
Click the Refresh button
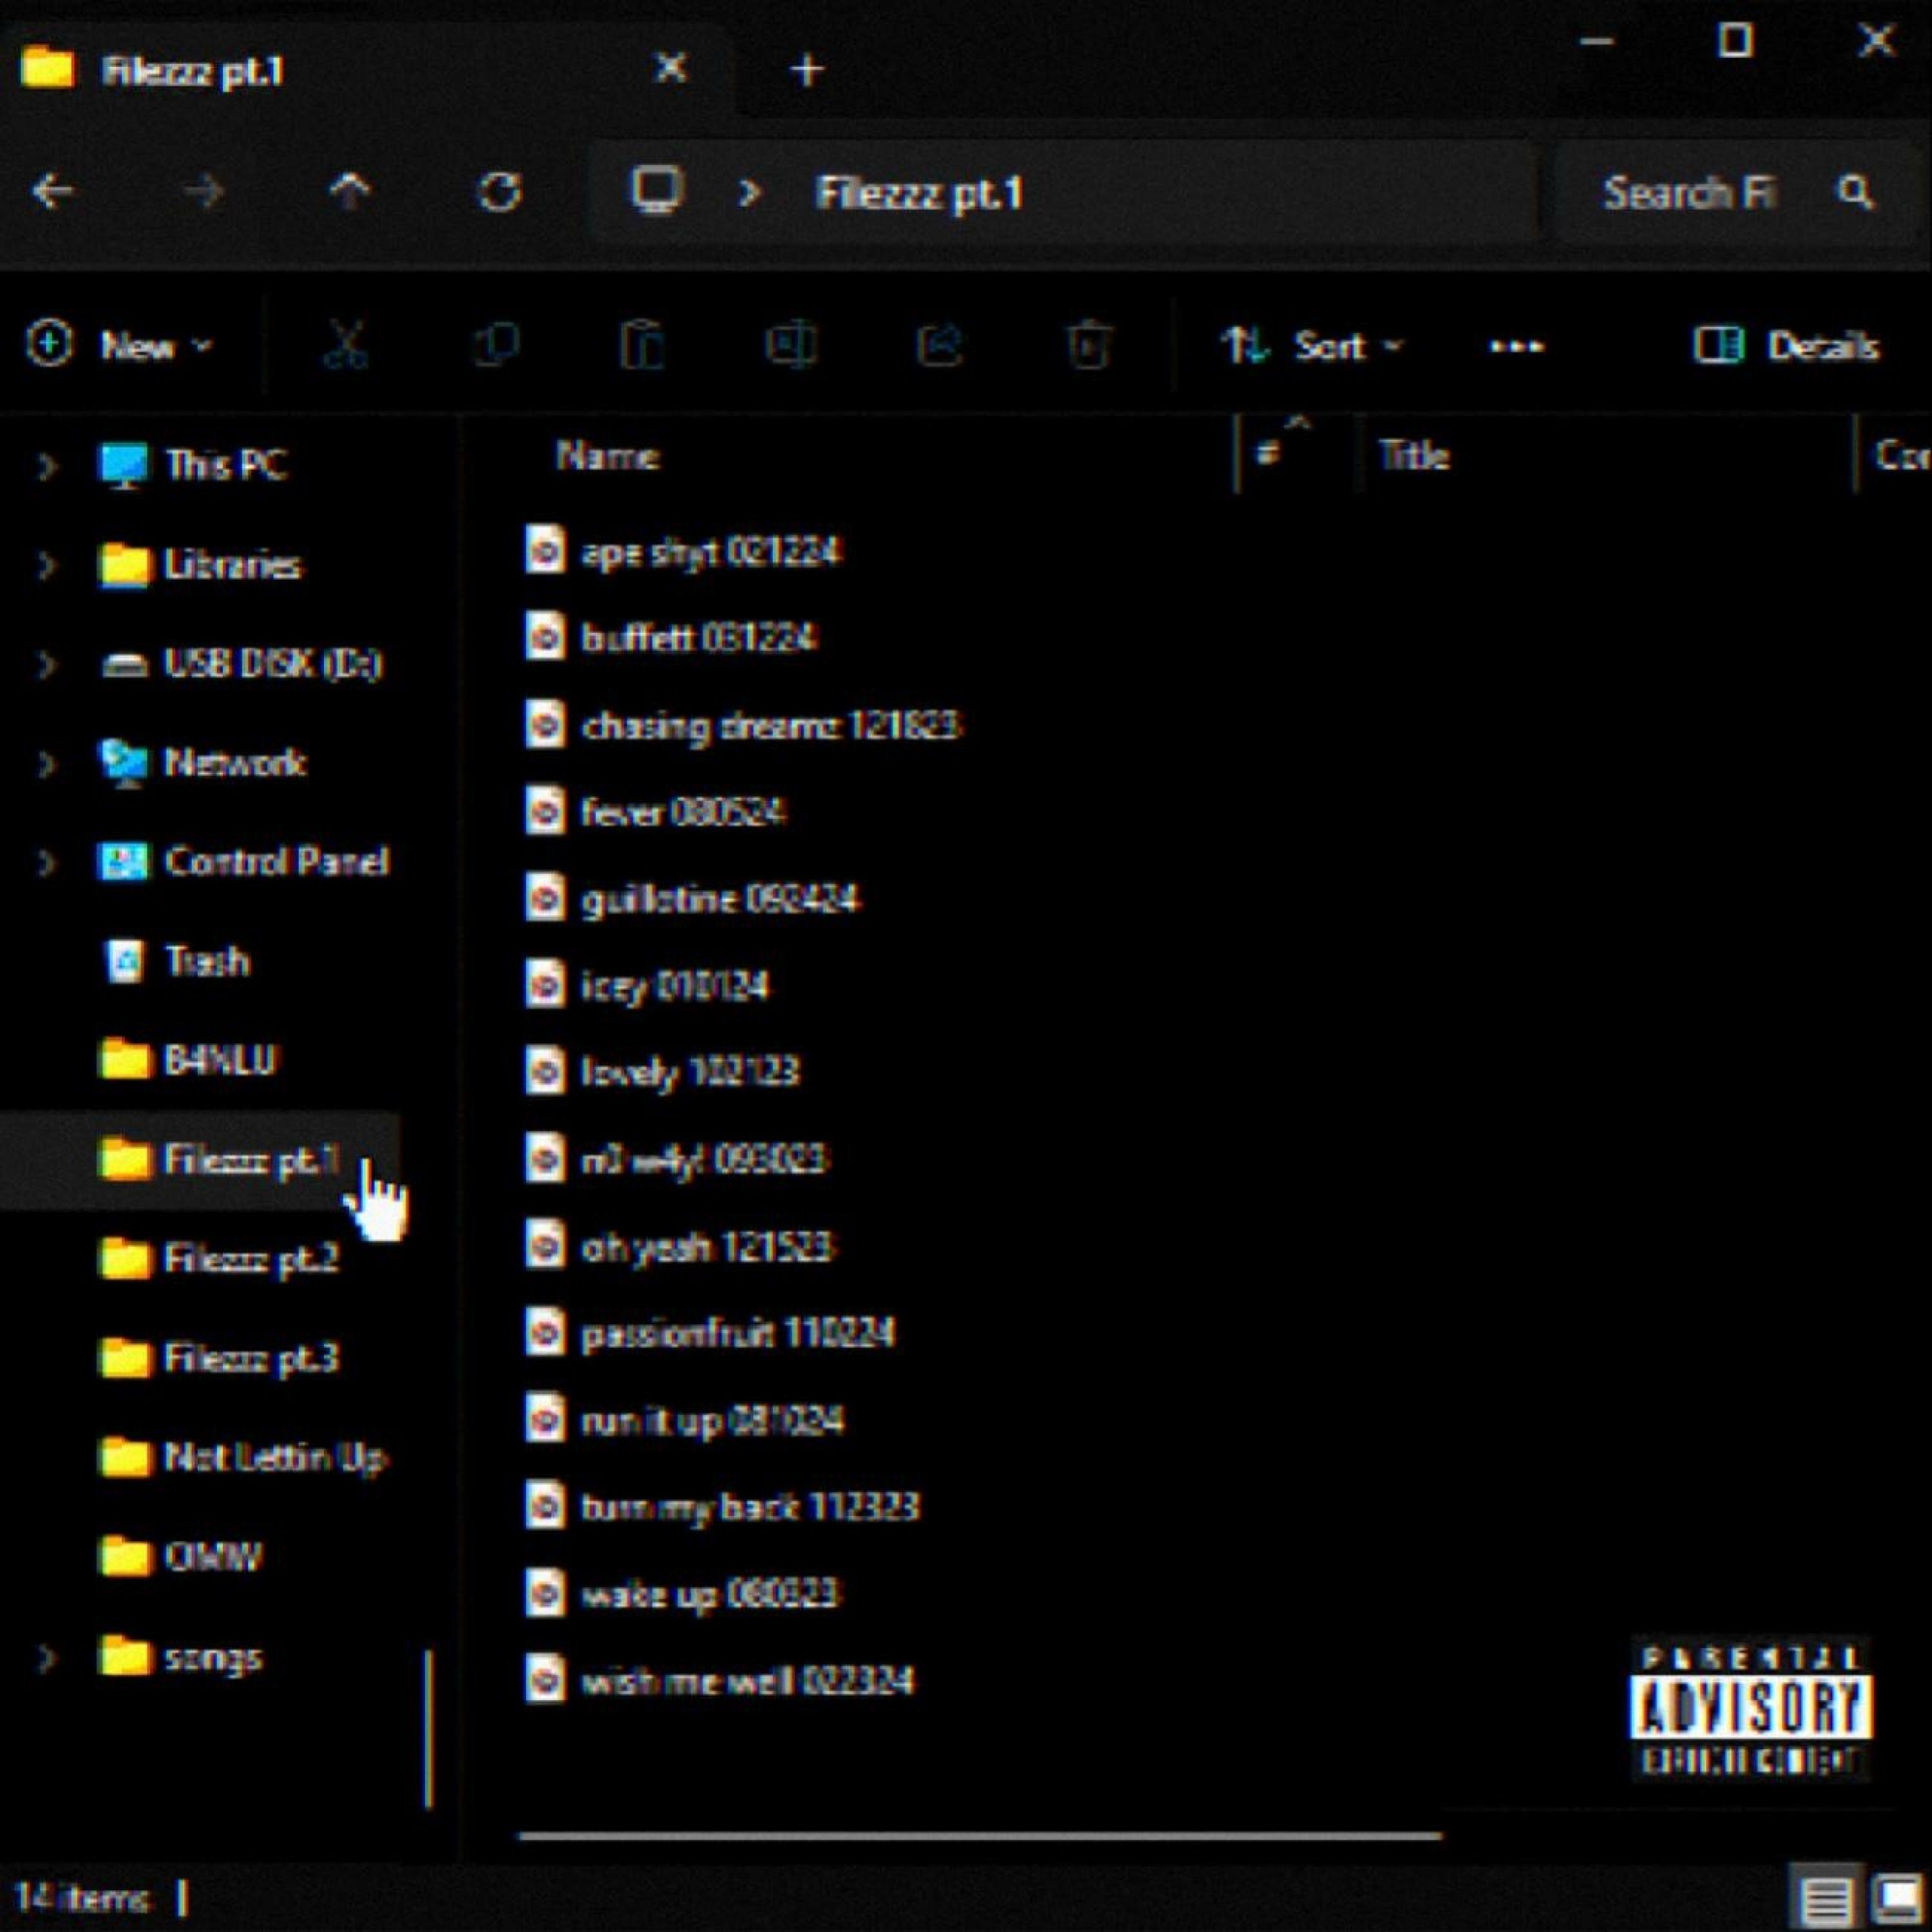pyautogui.click(x=499, y=192)
